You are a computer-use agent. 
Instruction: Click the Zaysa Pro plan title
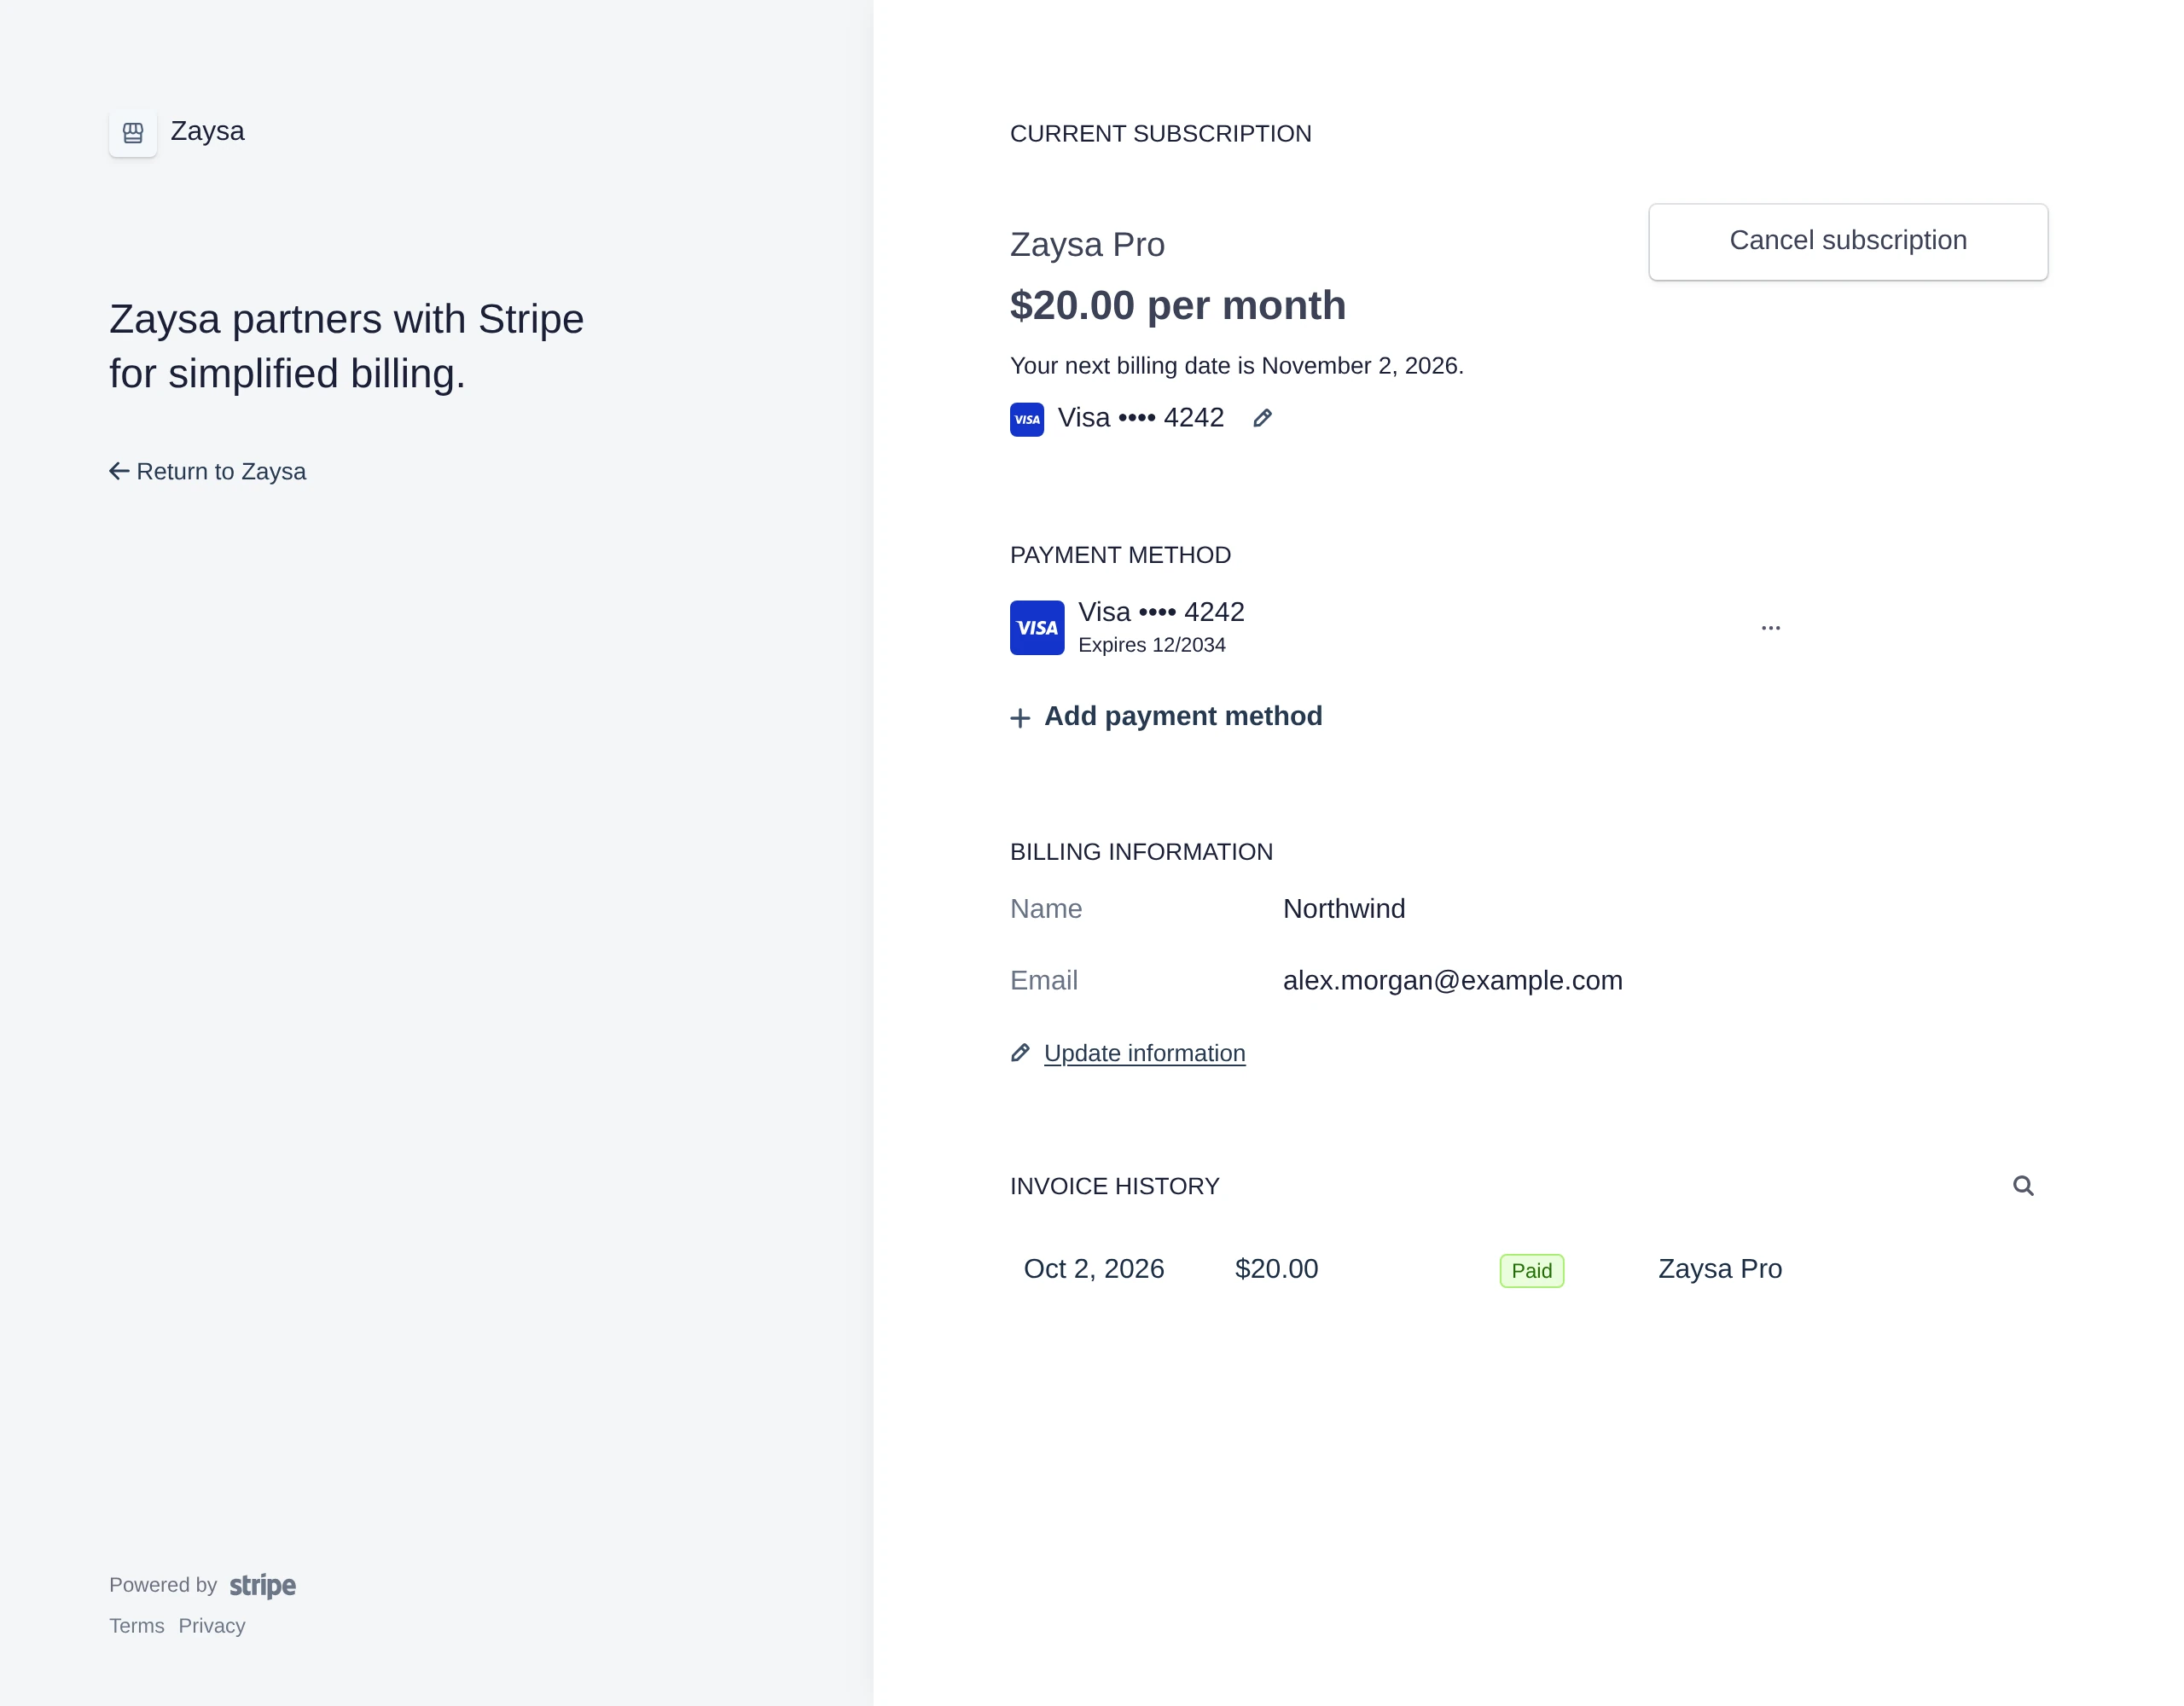tap(1087, 245)
